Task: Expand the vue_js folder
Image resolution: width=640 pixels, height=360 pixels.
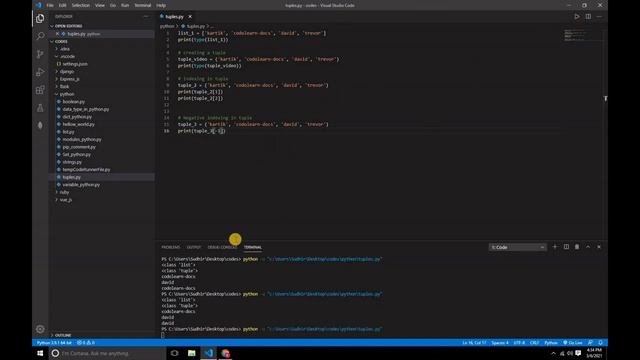Action: (x=66, y=200)
